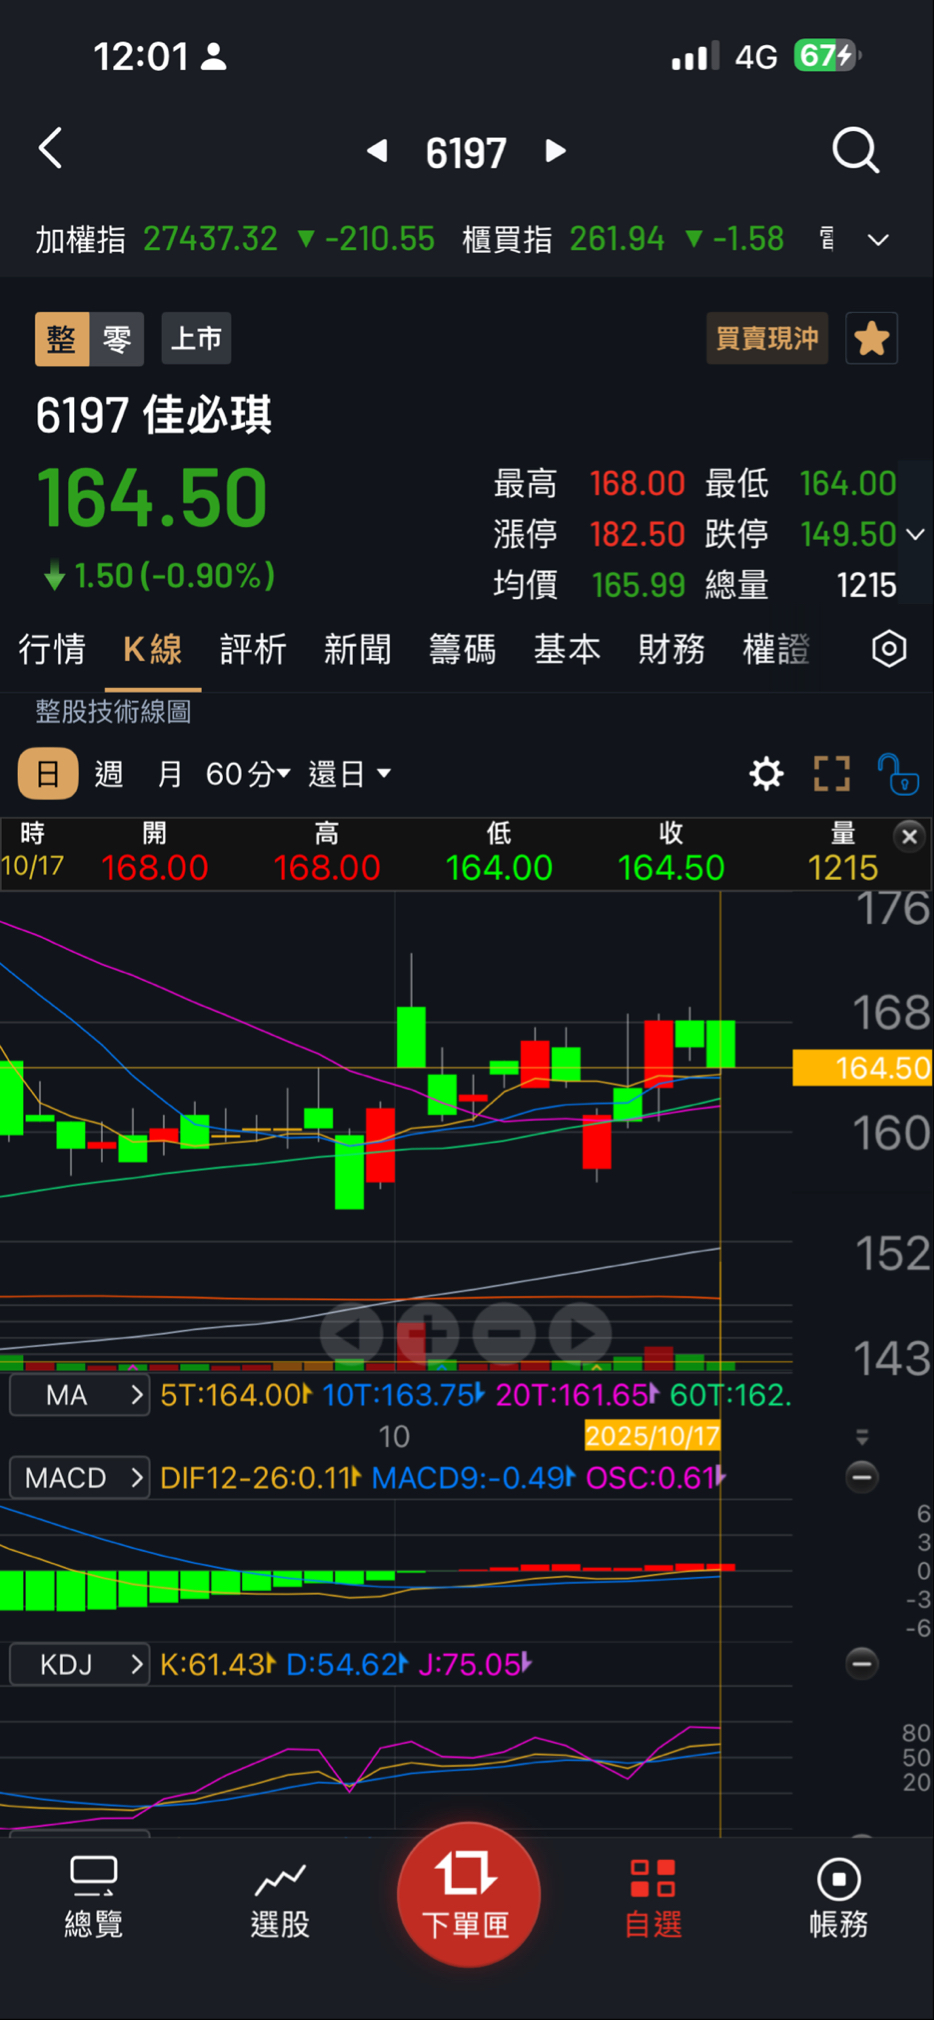Open the KDJ indicator selector
The width and height of the screenshot is (934, 2020).
tap(80, 1664)
